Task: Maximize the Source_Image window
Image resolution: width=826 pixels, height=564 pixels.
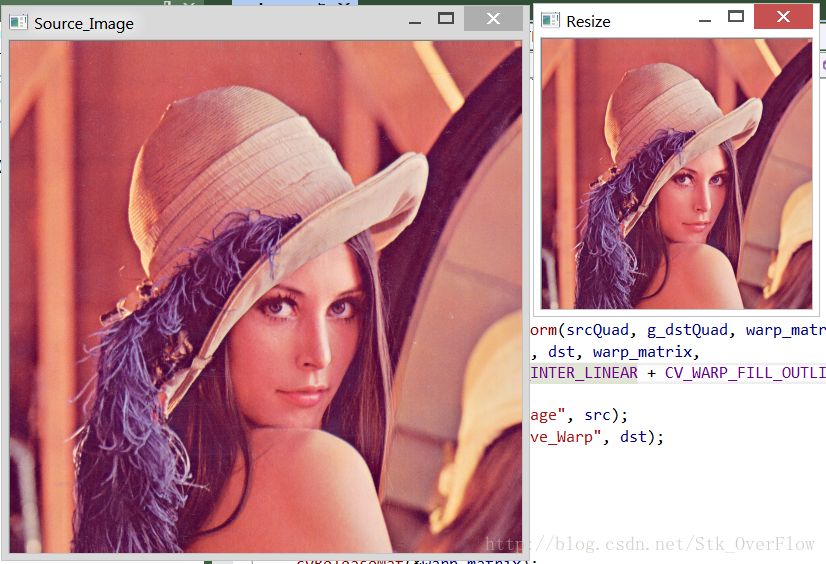Action: point(446,19)
